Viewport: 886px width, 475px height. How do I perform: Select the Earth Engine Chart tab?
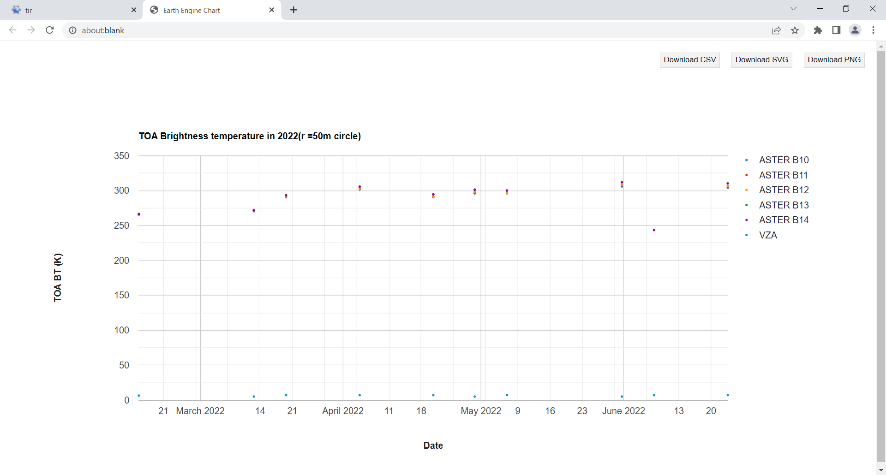point(205,9)
